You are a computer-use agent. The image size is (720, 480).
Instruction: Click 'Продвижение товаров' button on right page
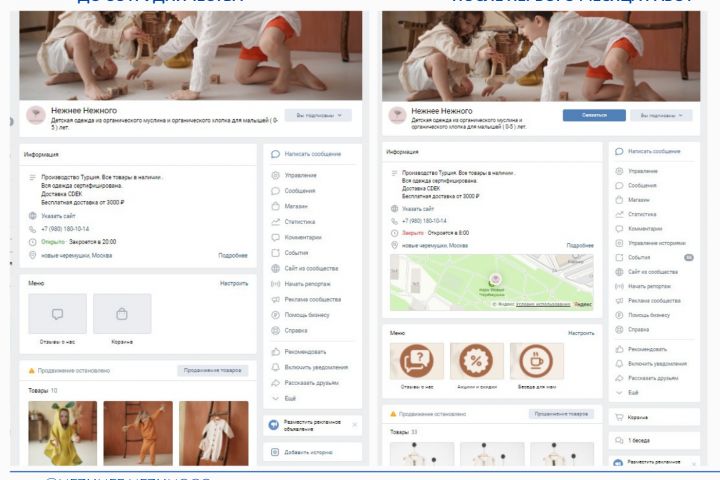(x=561, y=414)
